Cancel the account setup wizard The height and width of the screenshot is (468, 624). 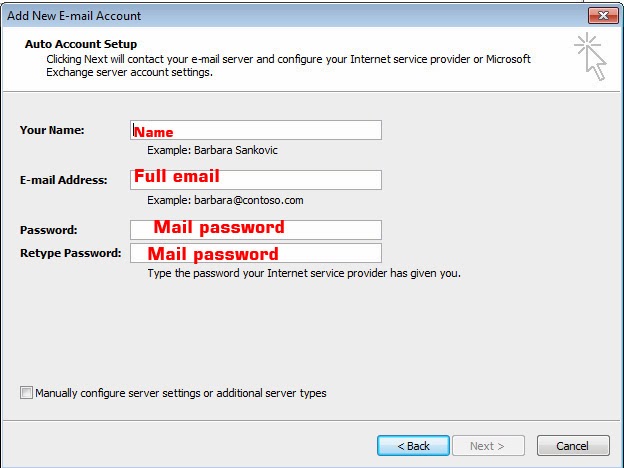(x=572, y=445)
